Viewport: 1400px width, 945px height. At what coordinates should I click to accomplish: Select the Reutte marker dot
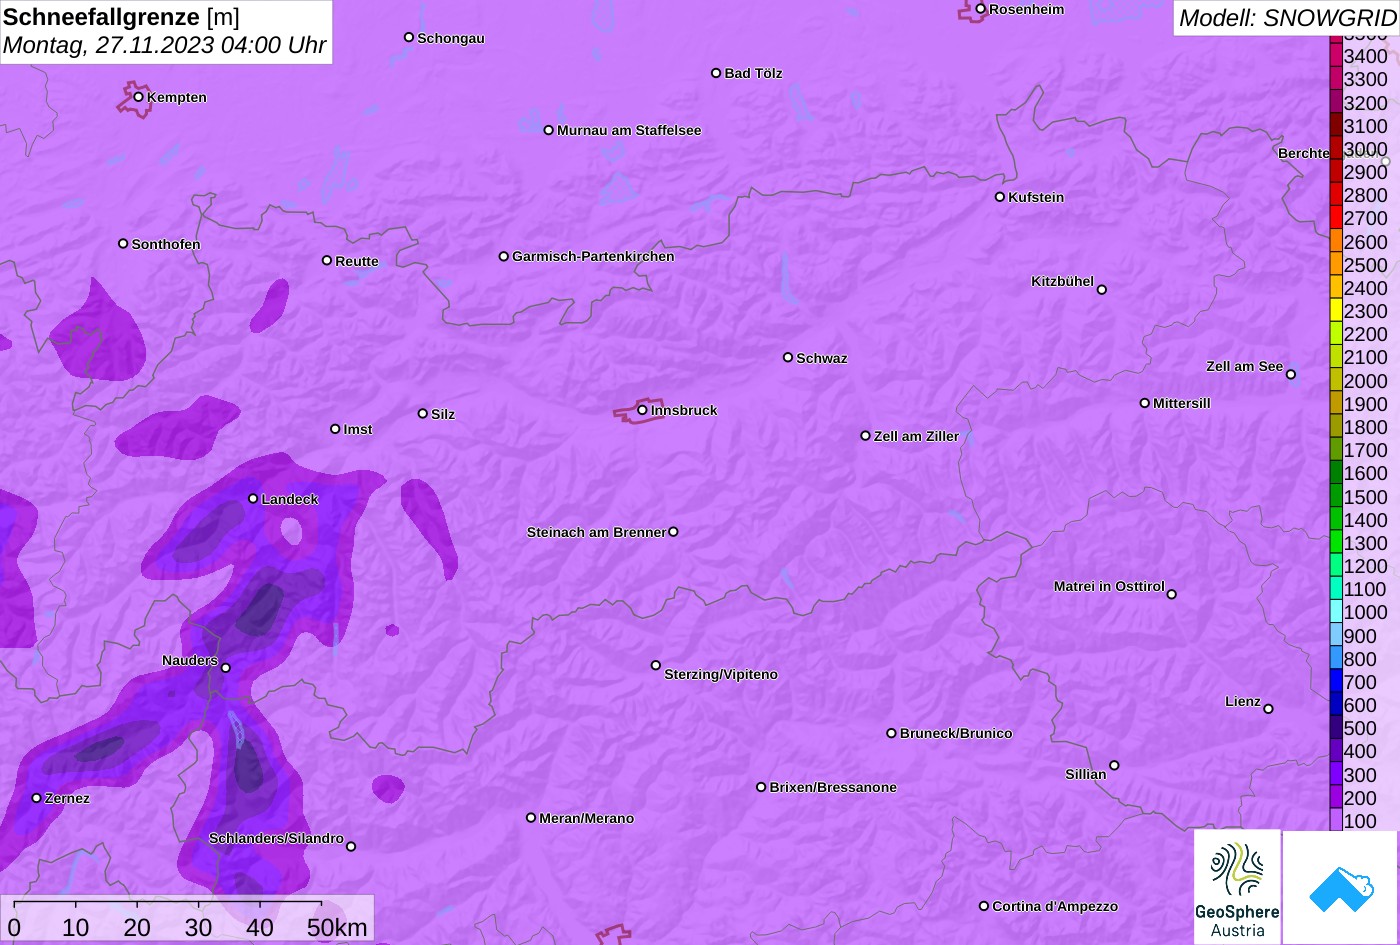click(327, 260)
